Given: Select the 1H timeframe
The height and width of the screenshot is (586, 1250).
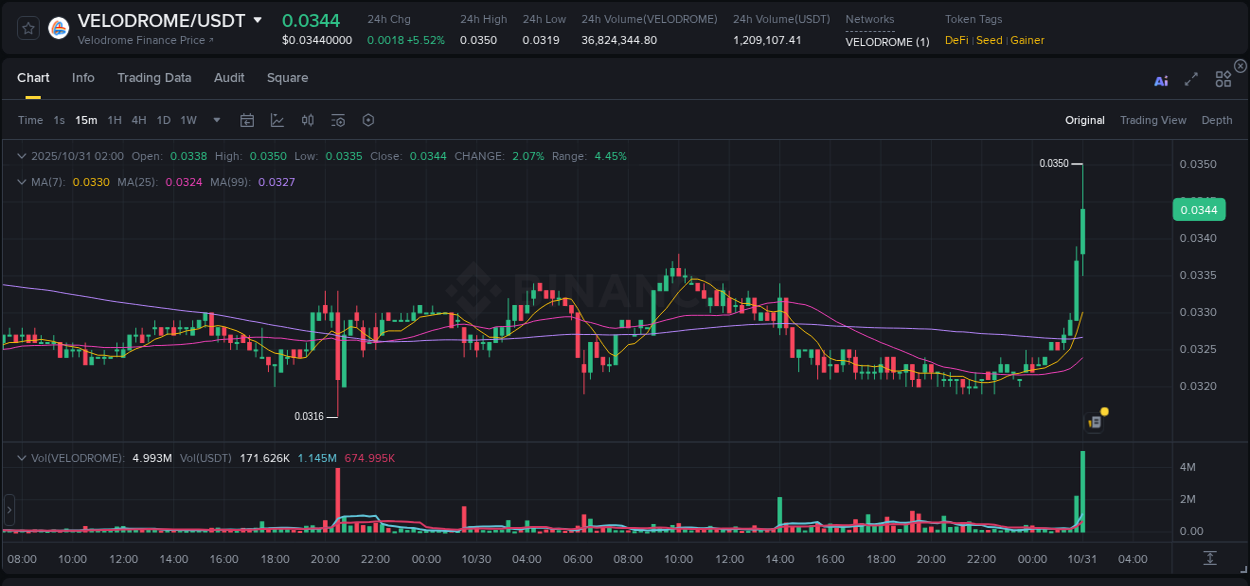Looking at the screenshot, I should pyautogui.click(x=113, y=120).
